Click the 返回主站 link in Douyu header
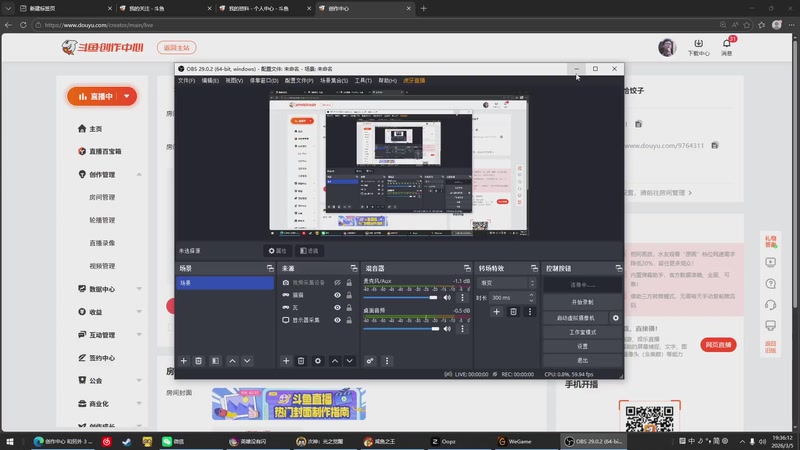This screenshot has width=800, height=450. [177, 47]
